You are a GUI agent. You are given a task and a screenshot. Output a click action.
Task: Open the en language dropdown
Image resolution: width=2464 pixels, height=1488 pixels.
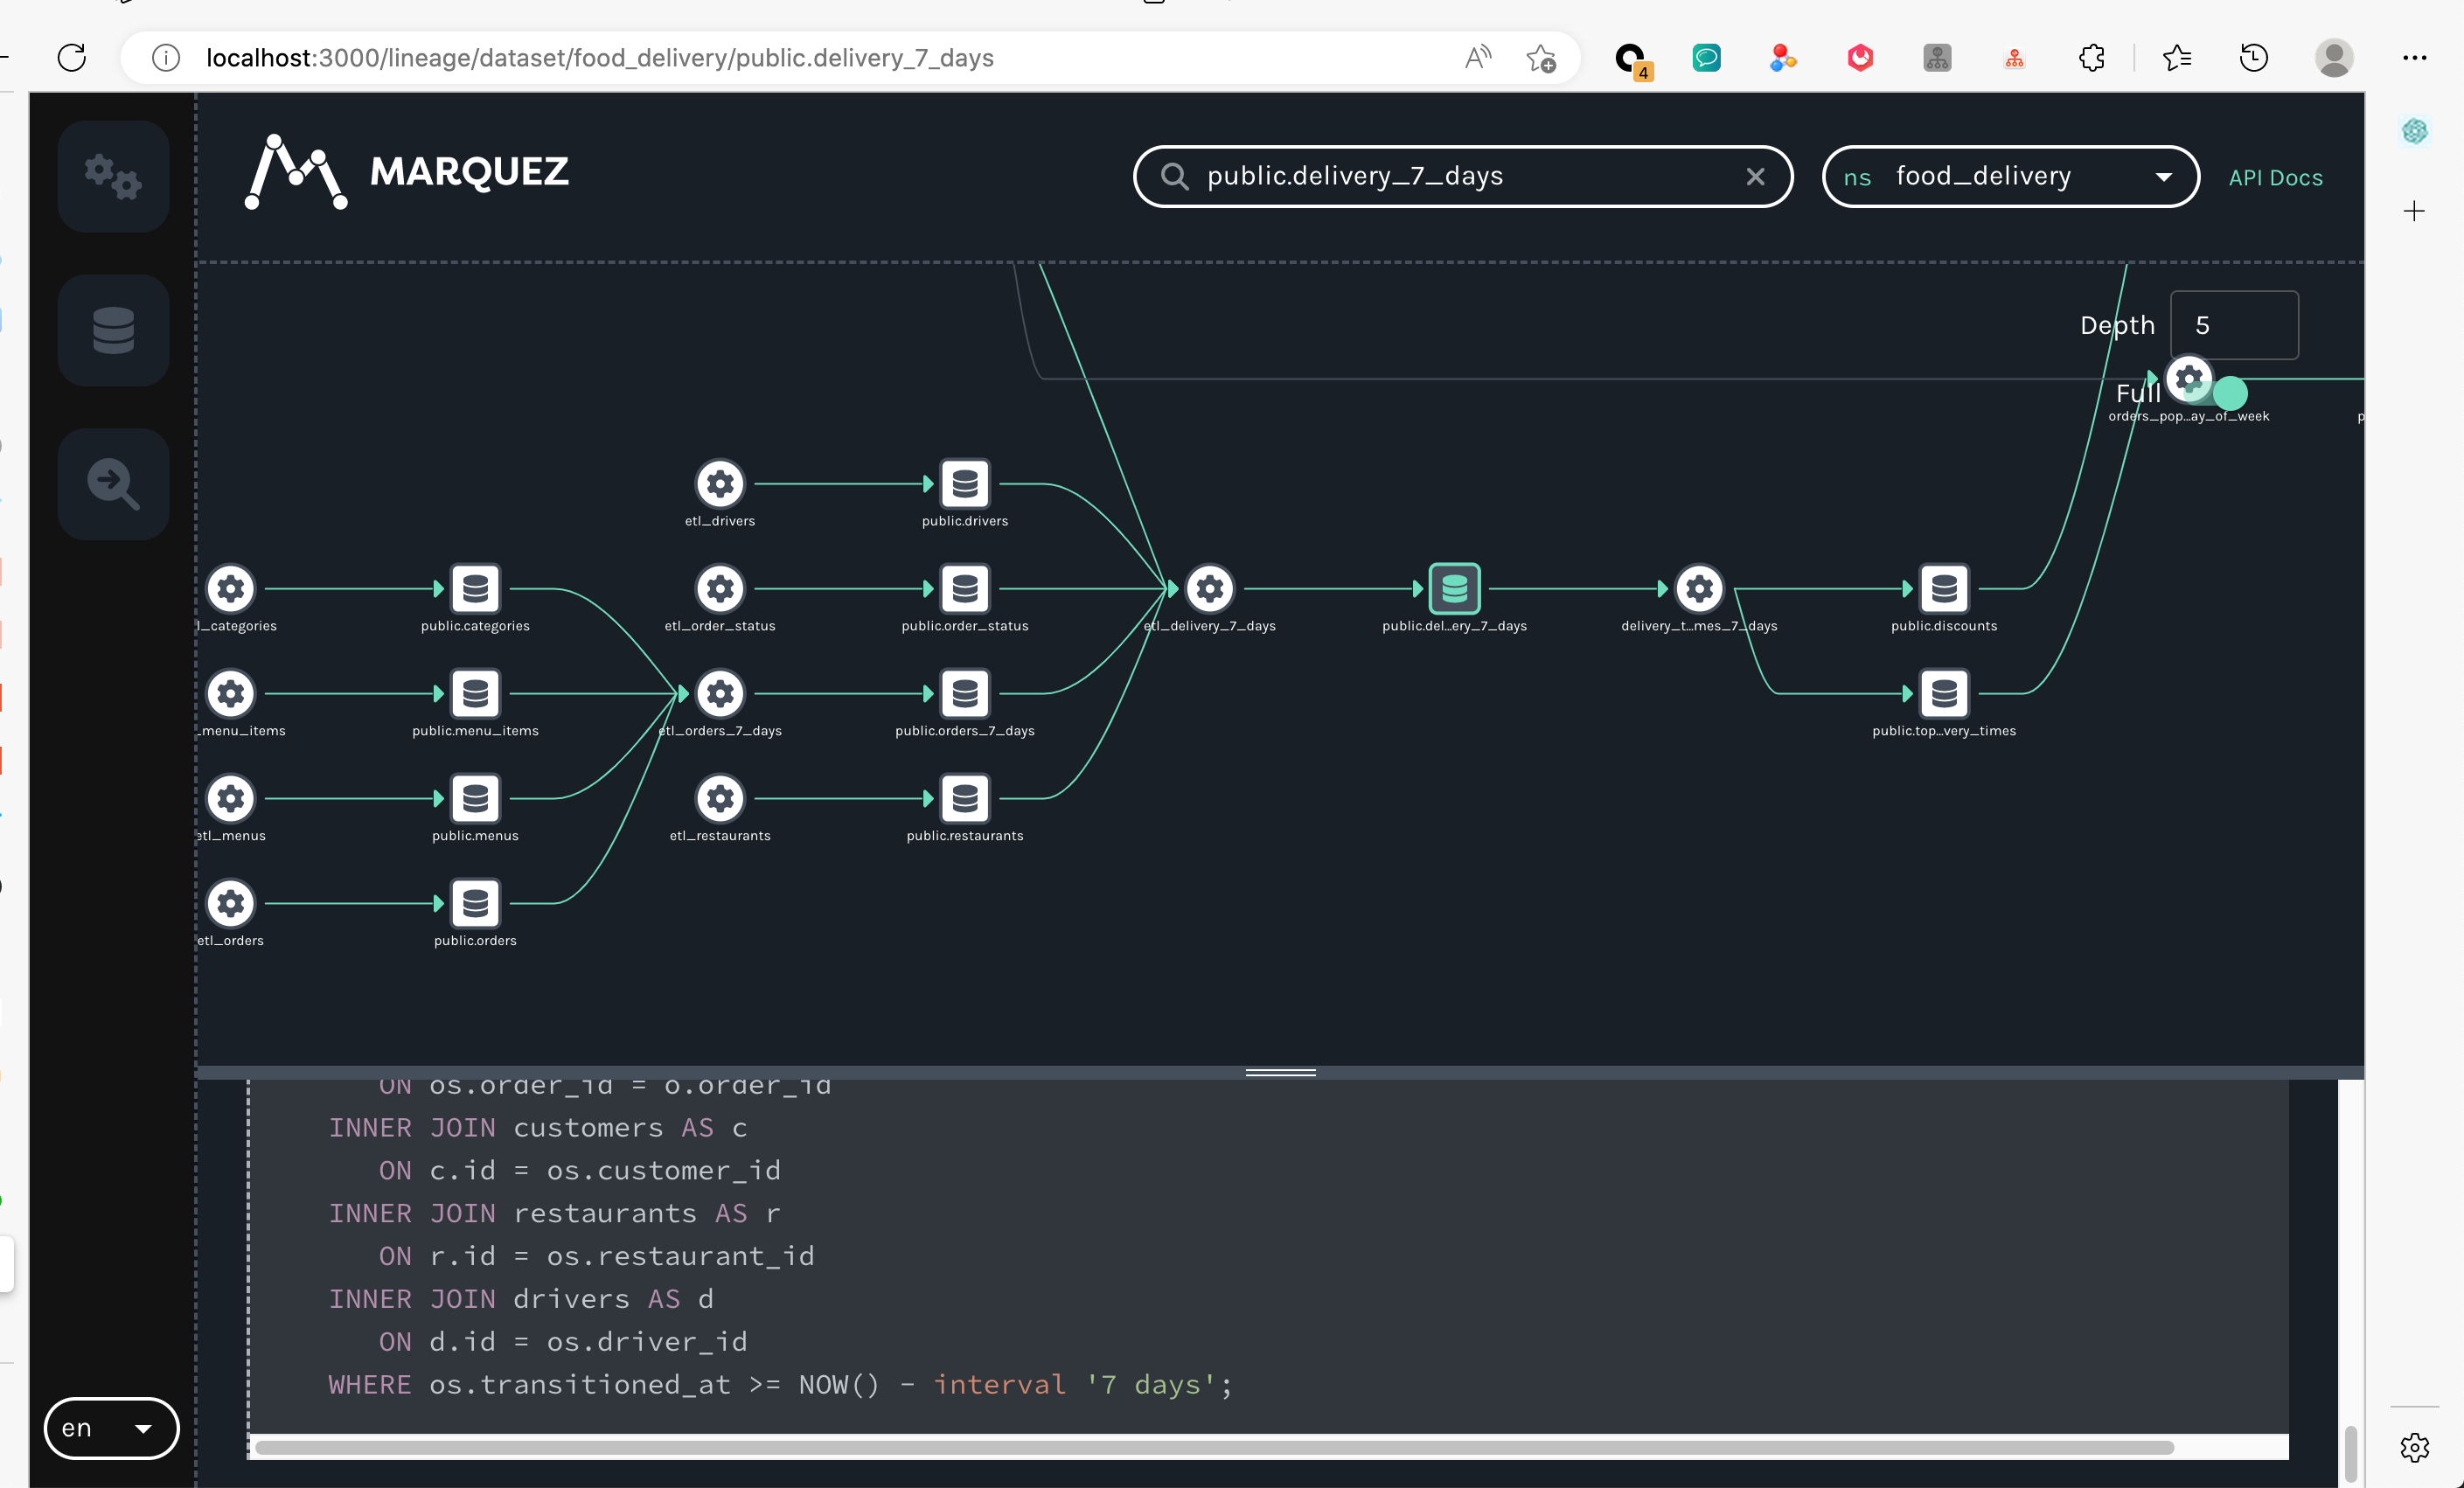111,1428
